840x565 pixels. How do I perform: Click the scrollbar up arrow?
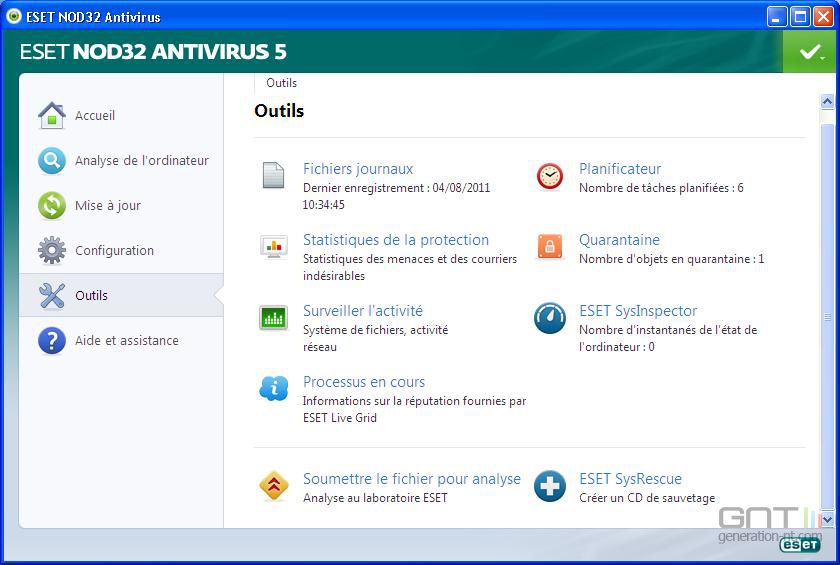(827, 101)
